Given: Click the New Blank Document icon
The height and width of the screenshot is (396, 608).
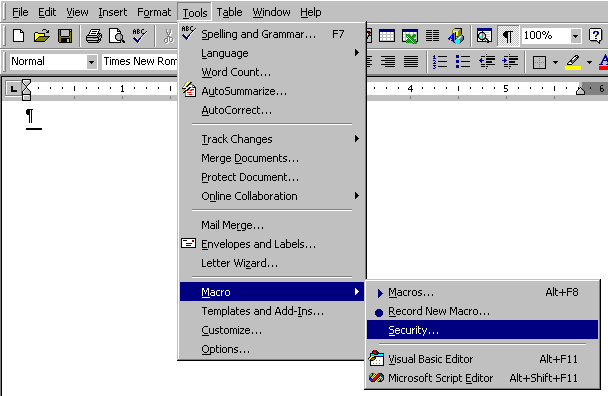Looking at the screenshot, I should (18, 36).
